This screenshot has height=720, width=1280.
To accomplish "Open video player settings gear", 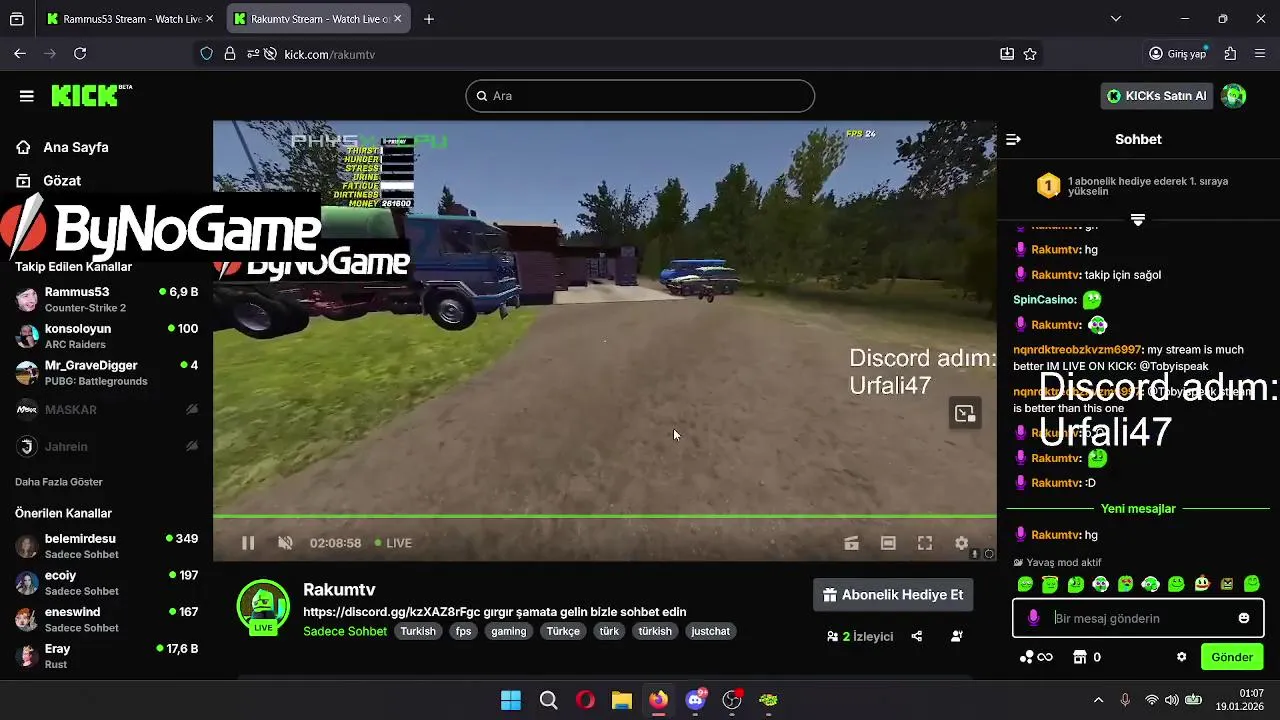I will (x=961, y=543).
